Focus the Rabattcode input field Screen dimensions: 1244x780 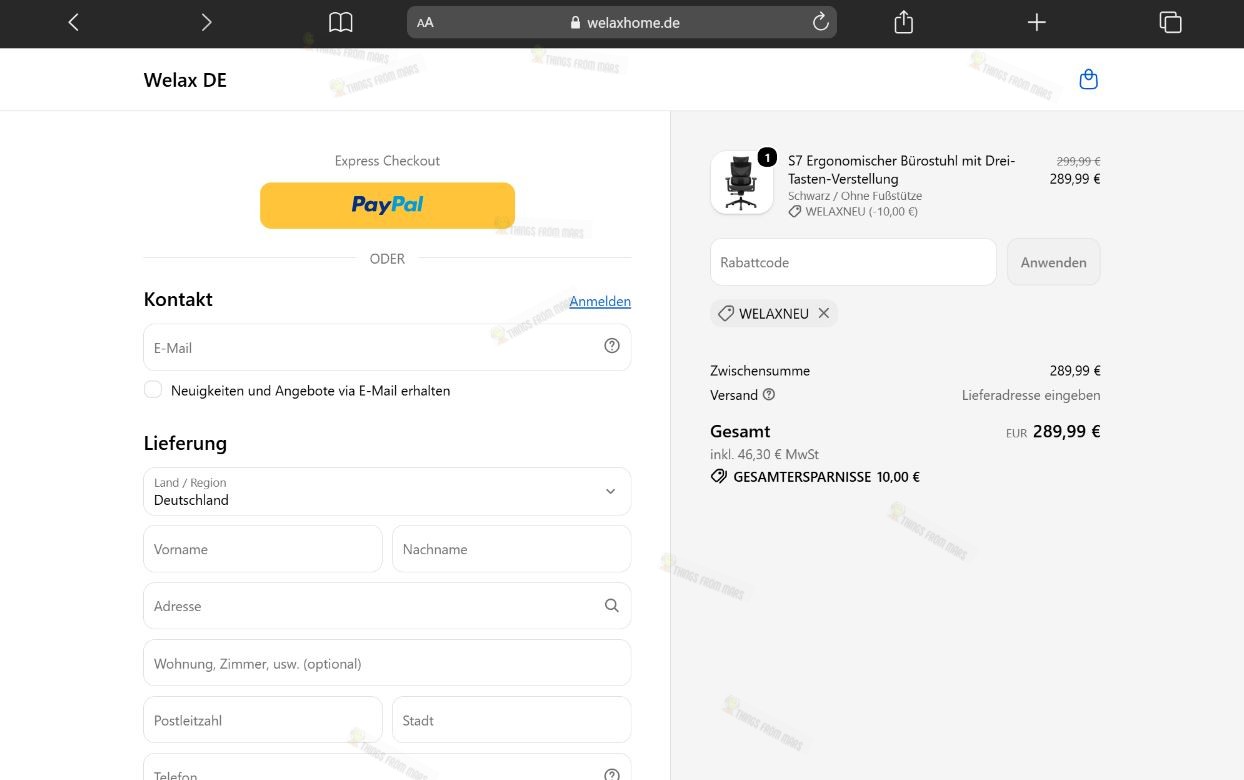(x=853, y=262)
